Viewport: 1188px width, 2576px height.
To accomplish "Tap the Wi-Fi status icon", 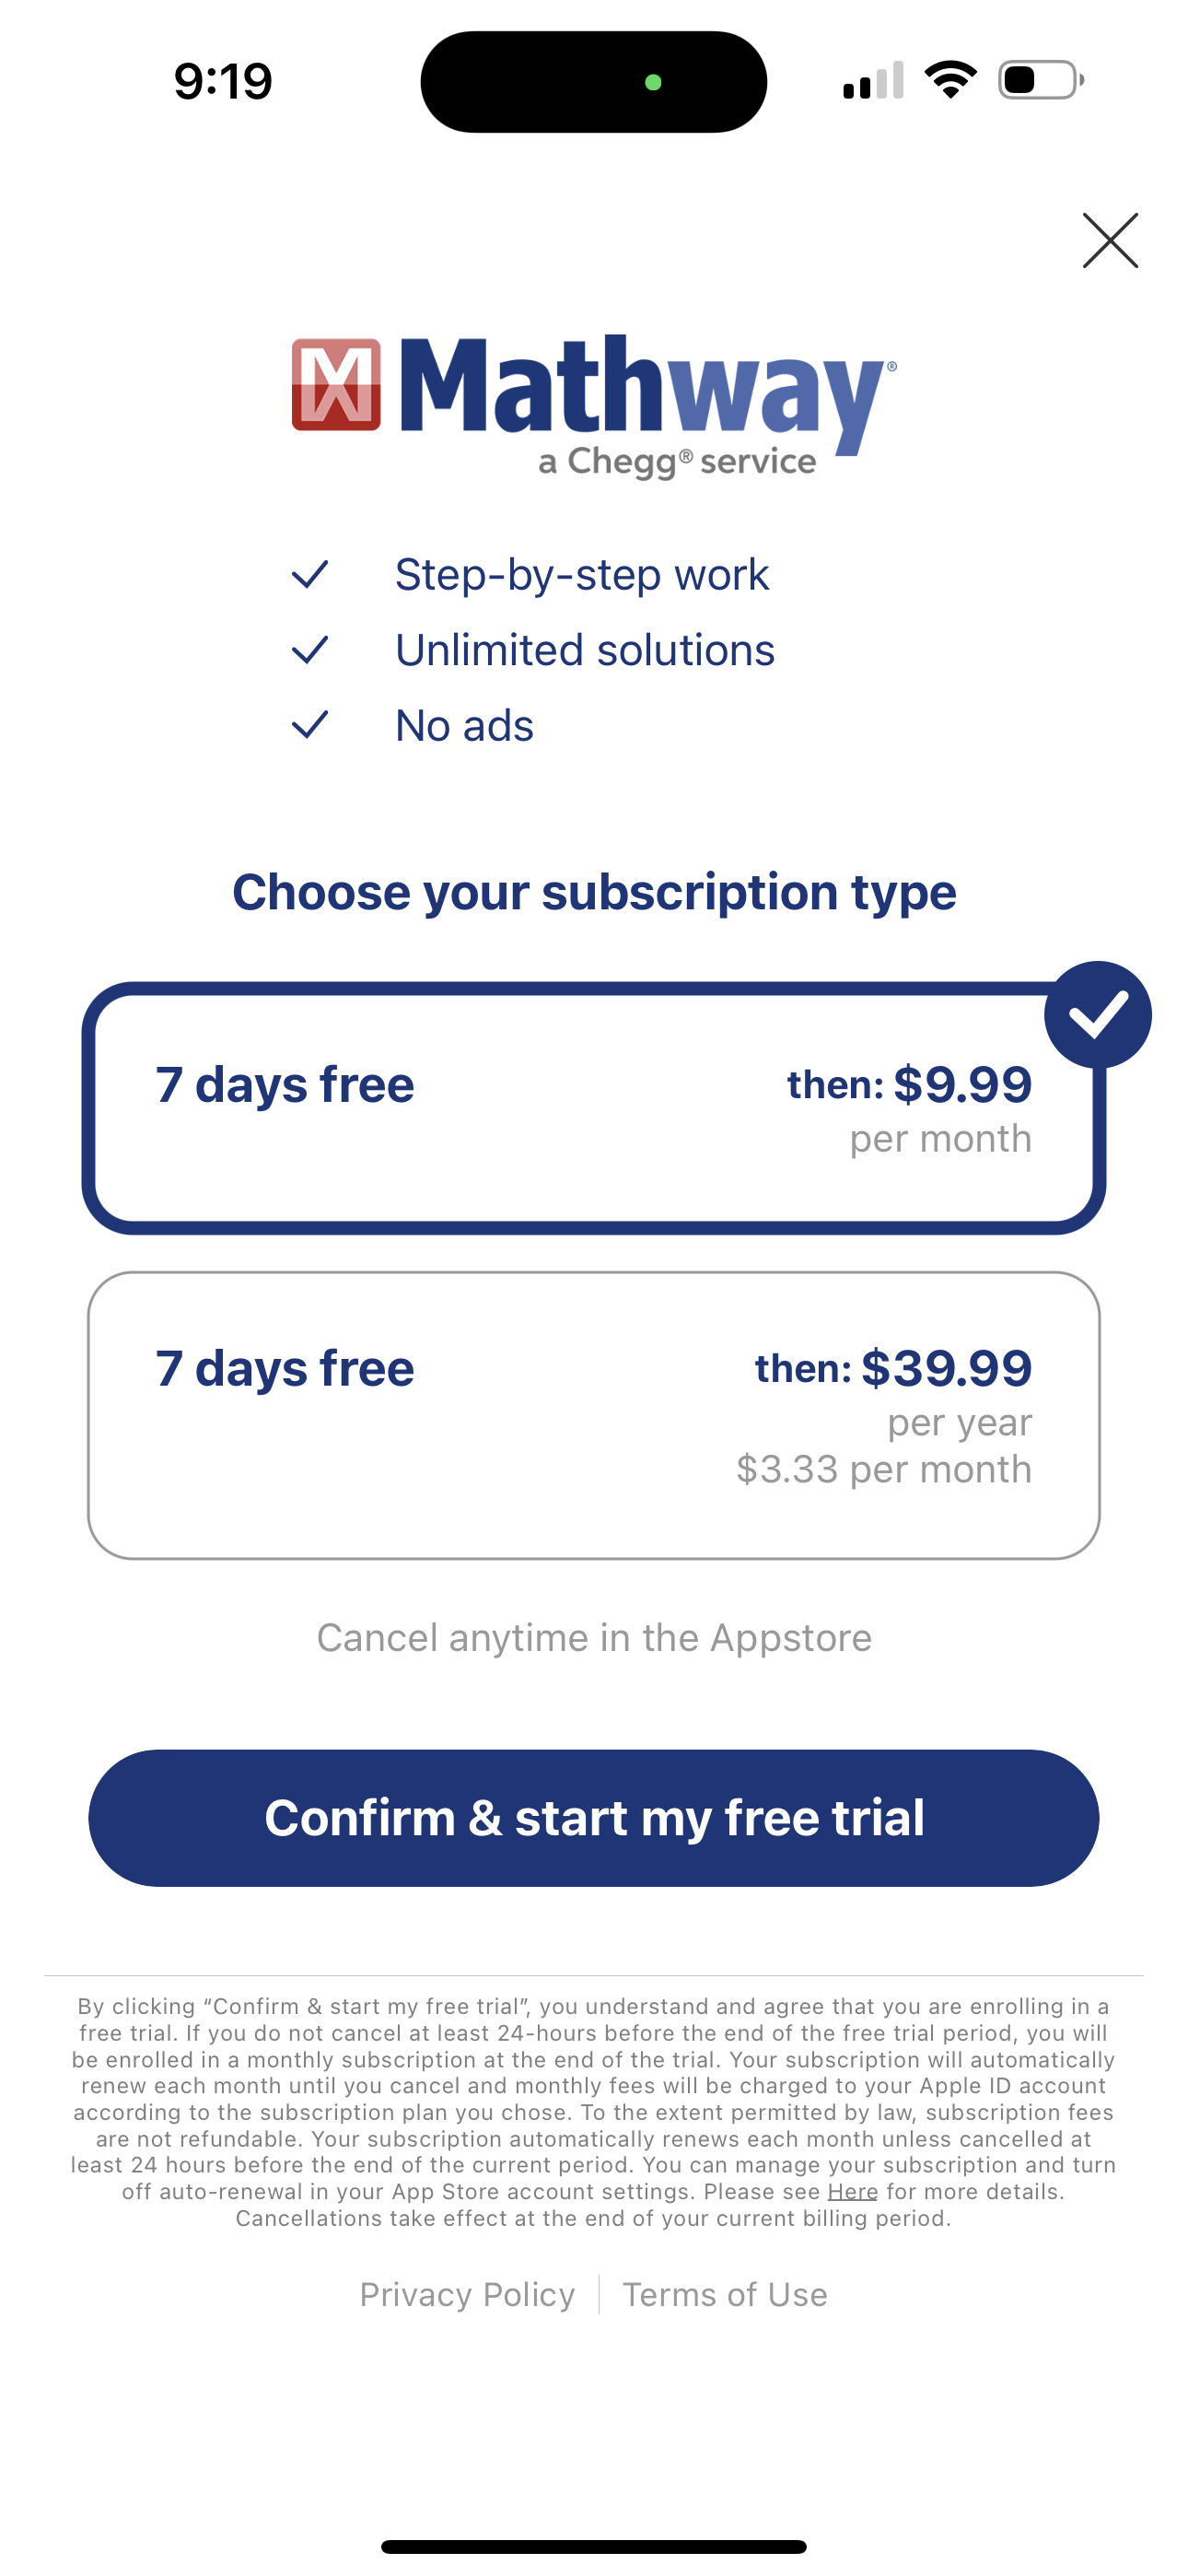I will (x=950, y=80).
